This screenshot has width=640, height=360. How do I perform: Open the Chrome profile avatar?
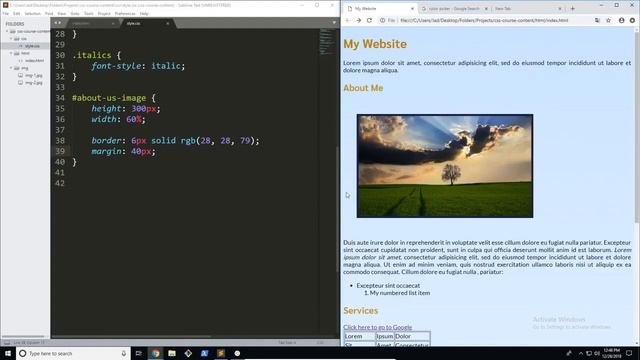[621, 20]
